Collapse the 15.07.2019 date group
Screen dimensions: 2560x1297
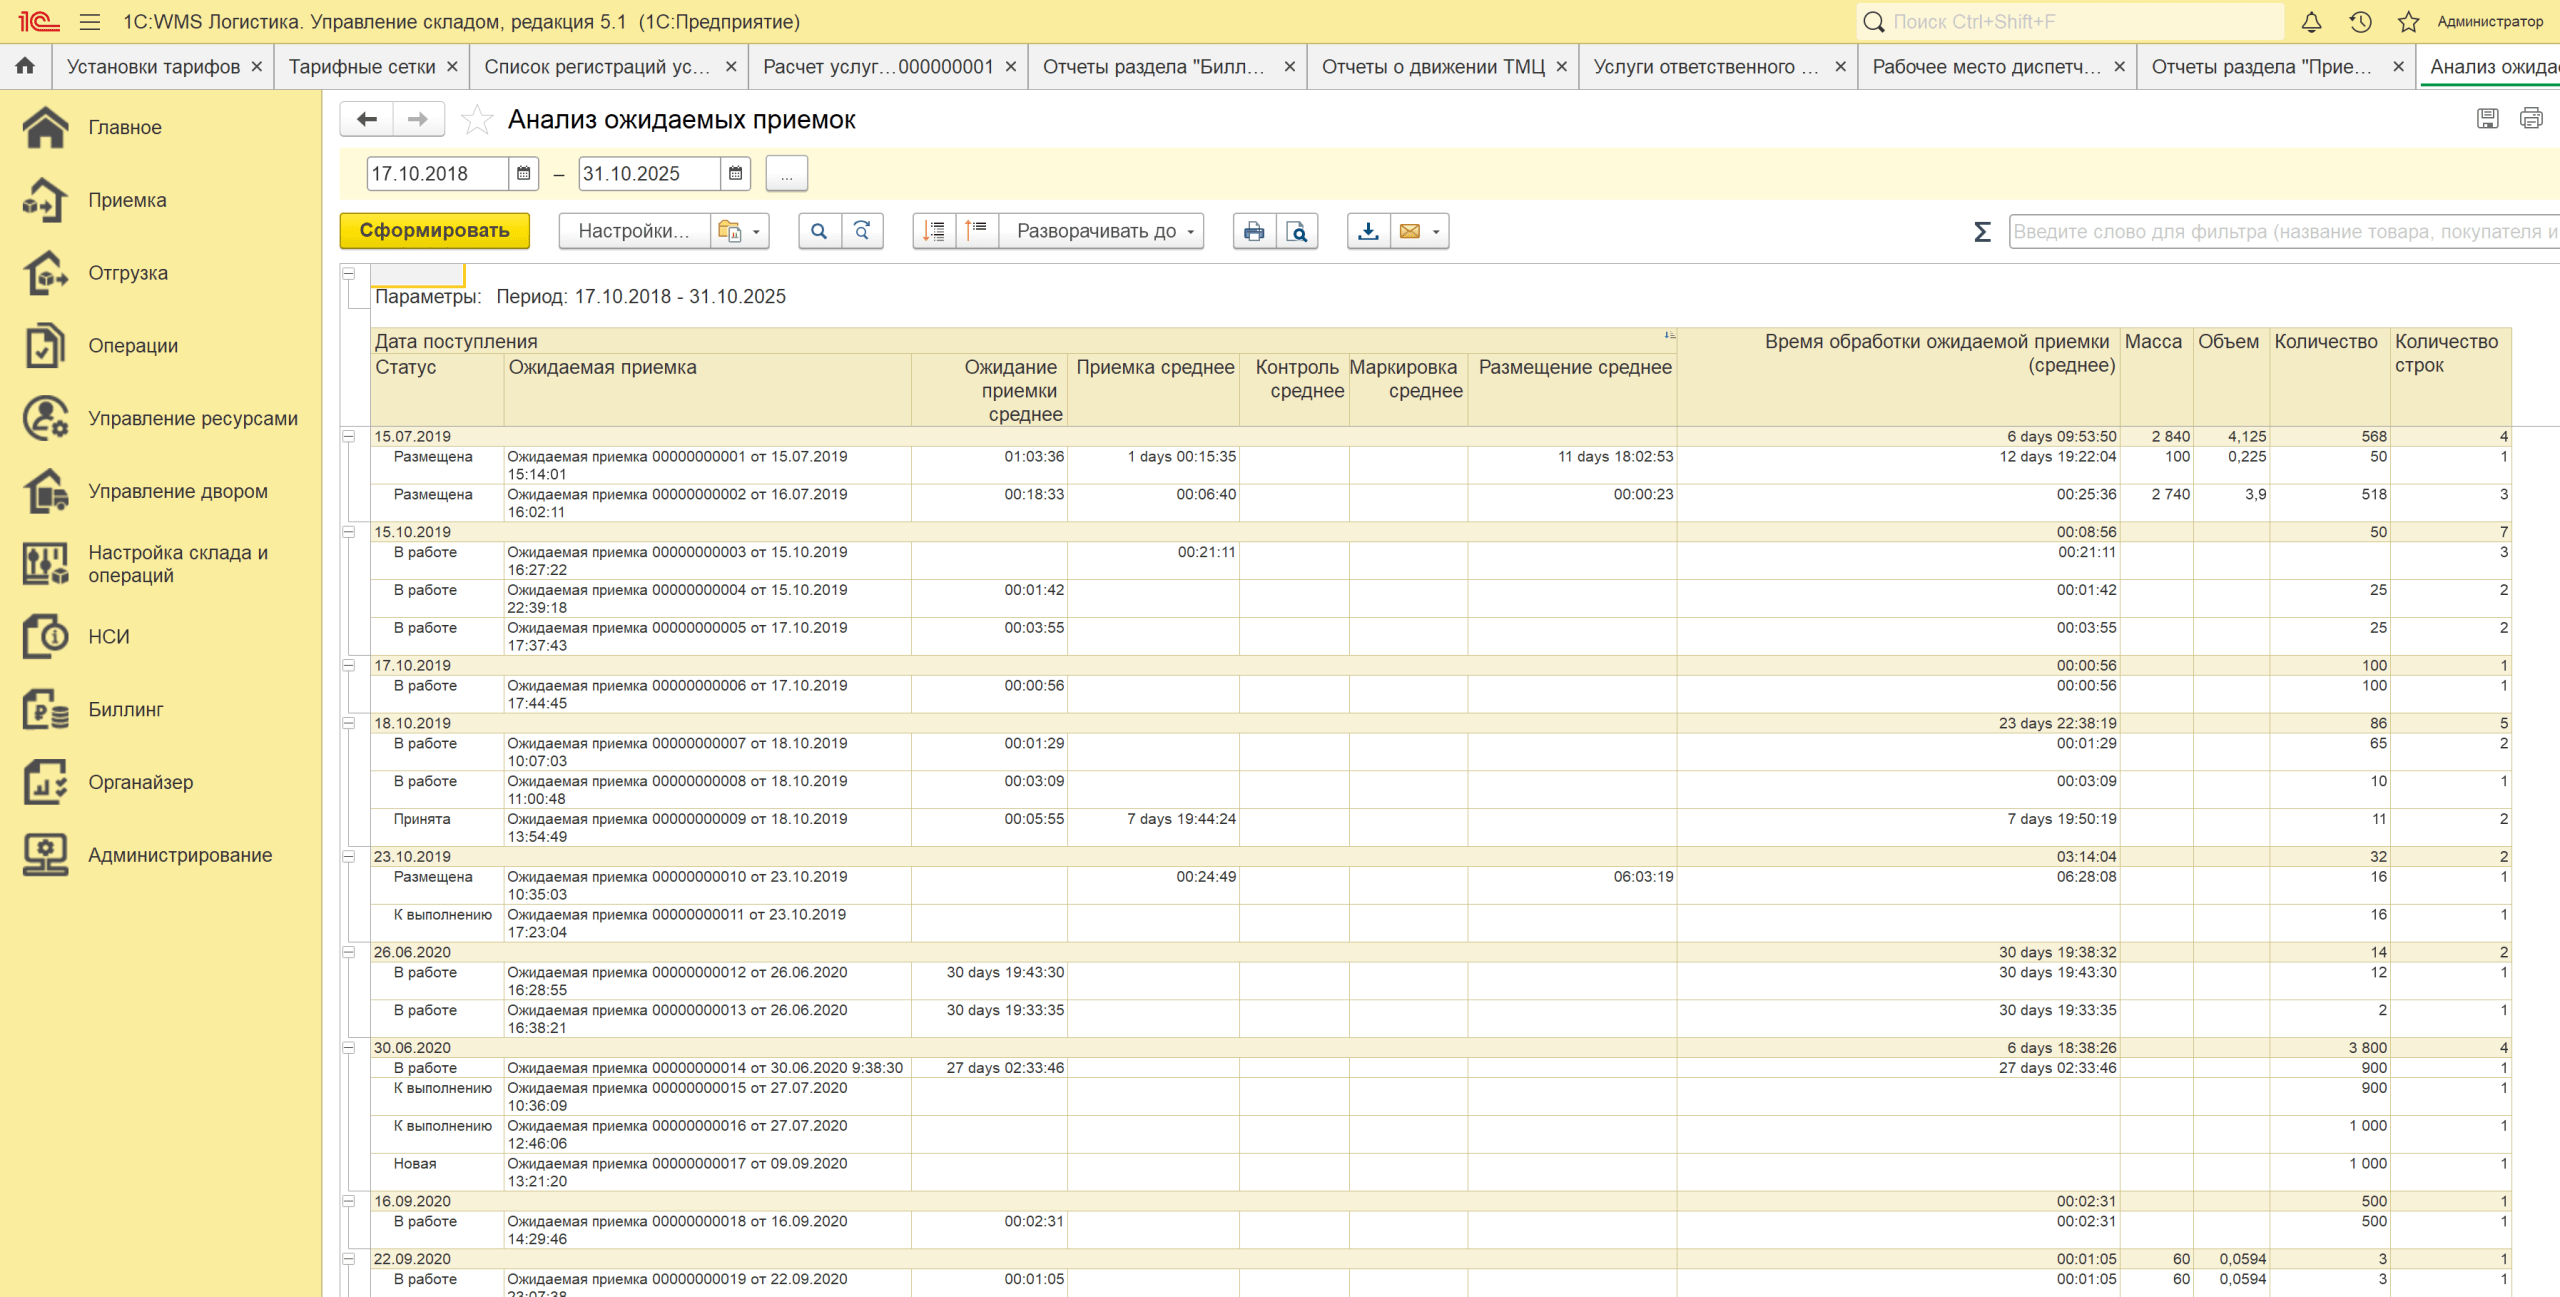[x=349, y=436]
